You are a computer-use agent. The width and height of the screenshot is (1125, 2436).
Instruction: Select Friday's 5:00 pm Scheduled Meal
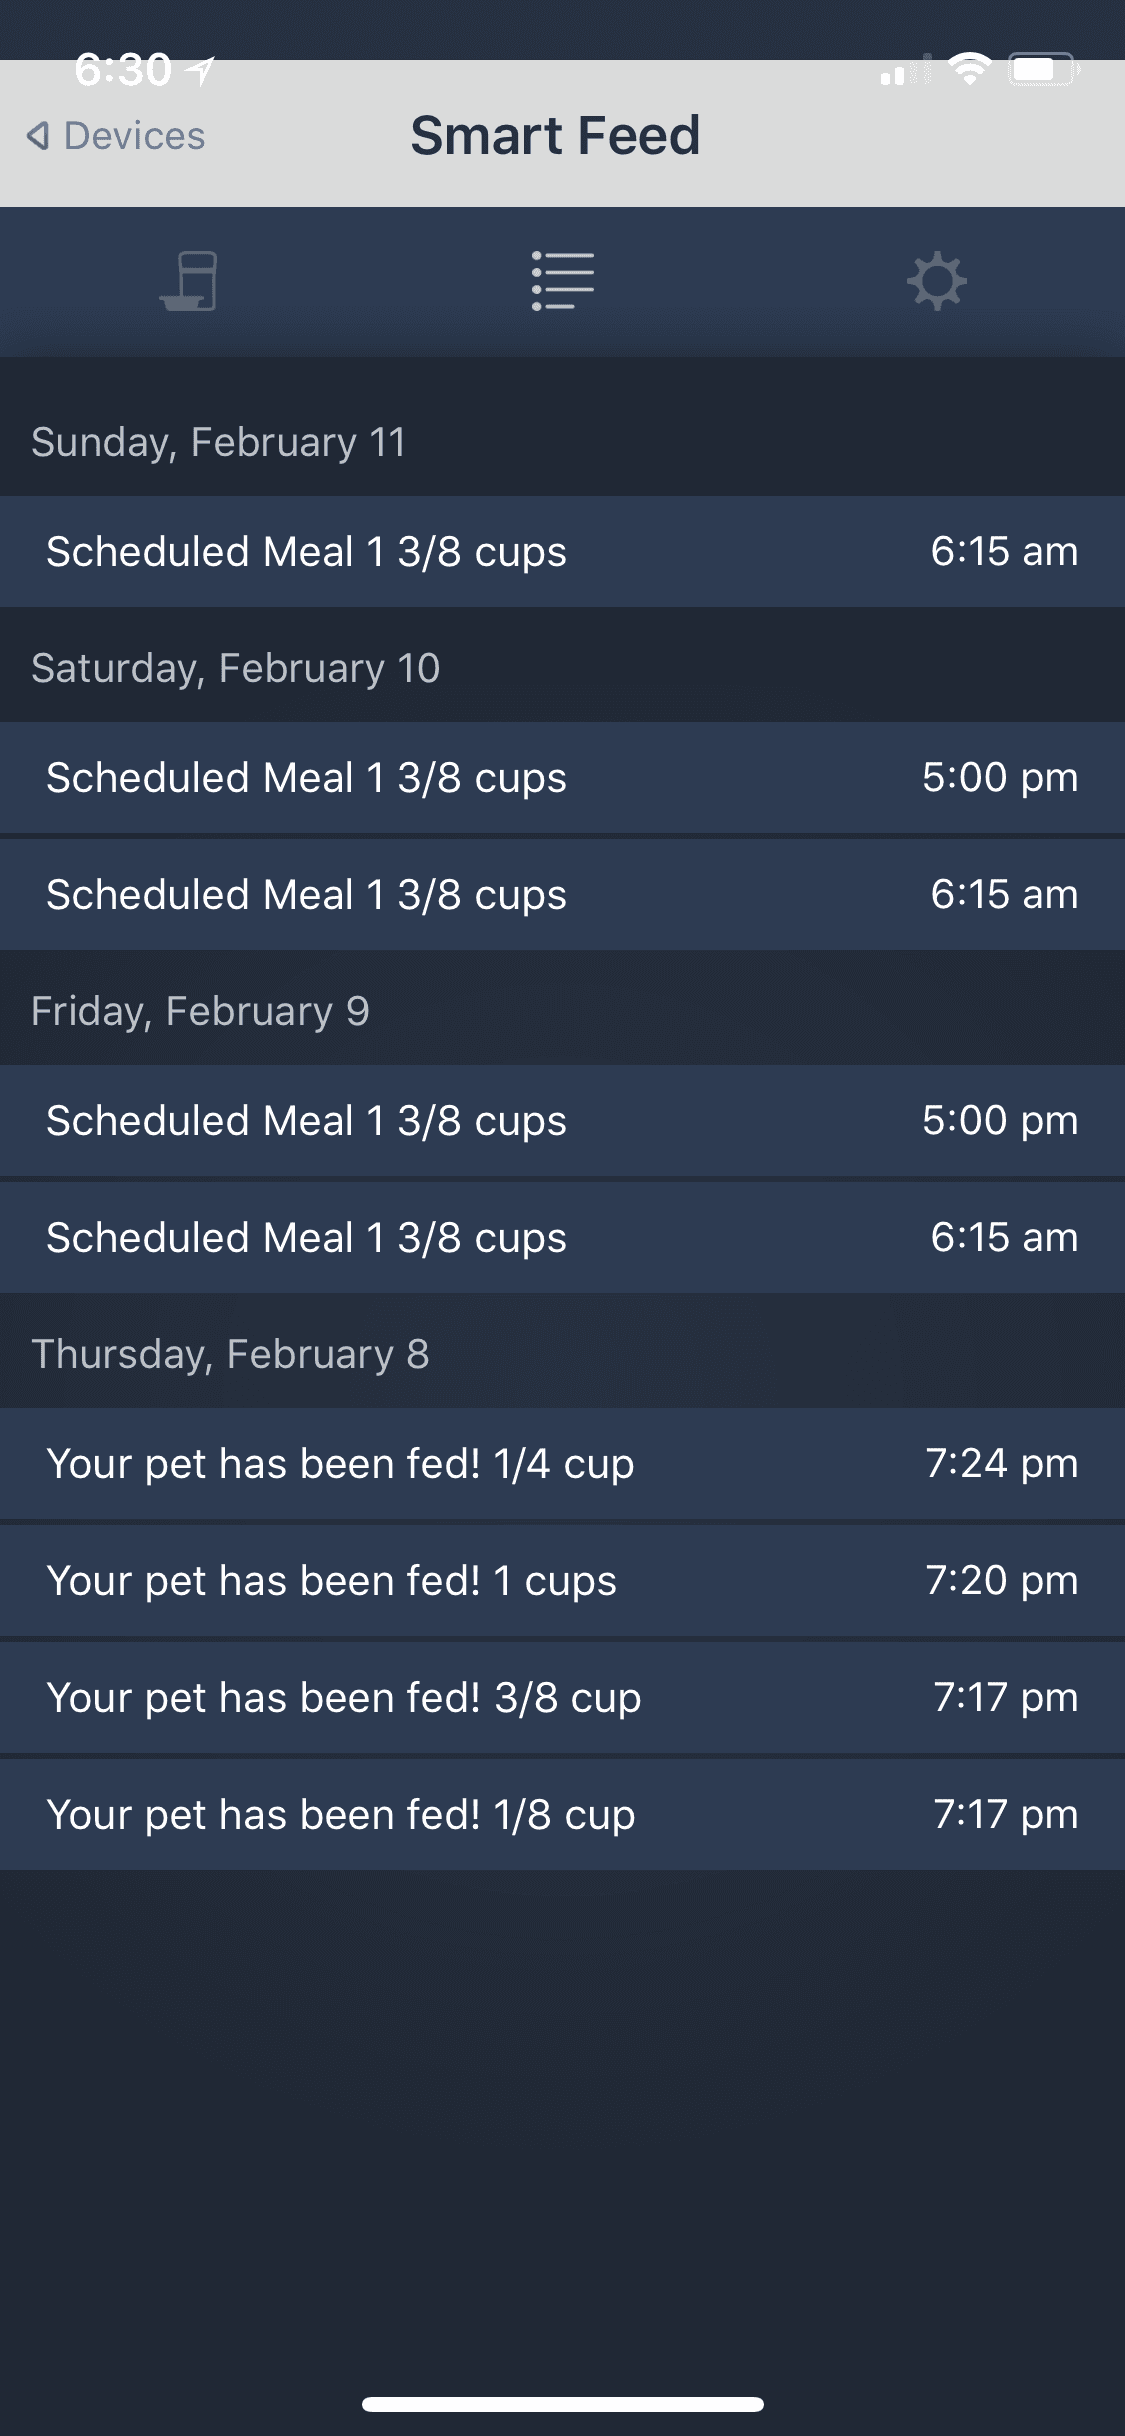point(562,1121)
